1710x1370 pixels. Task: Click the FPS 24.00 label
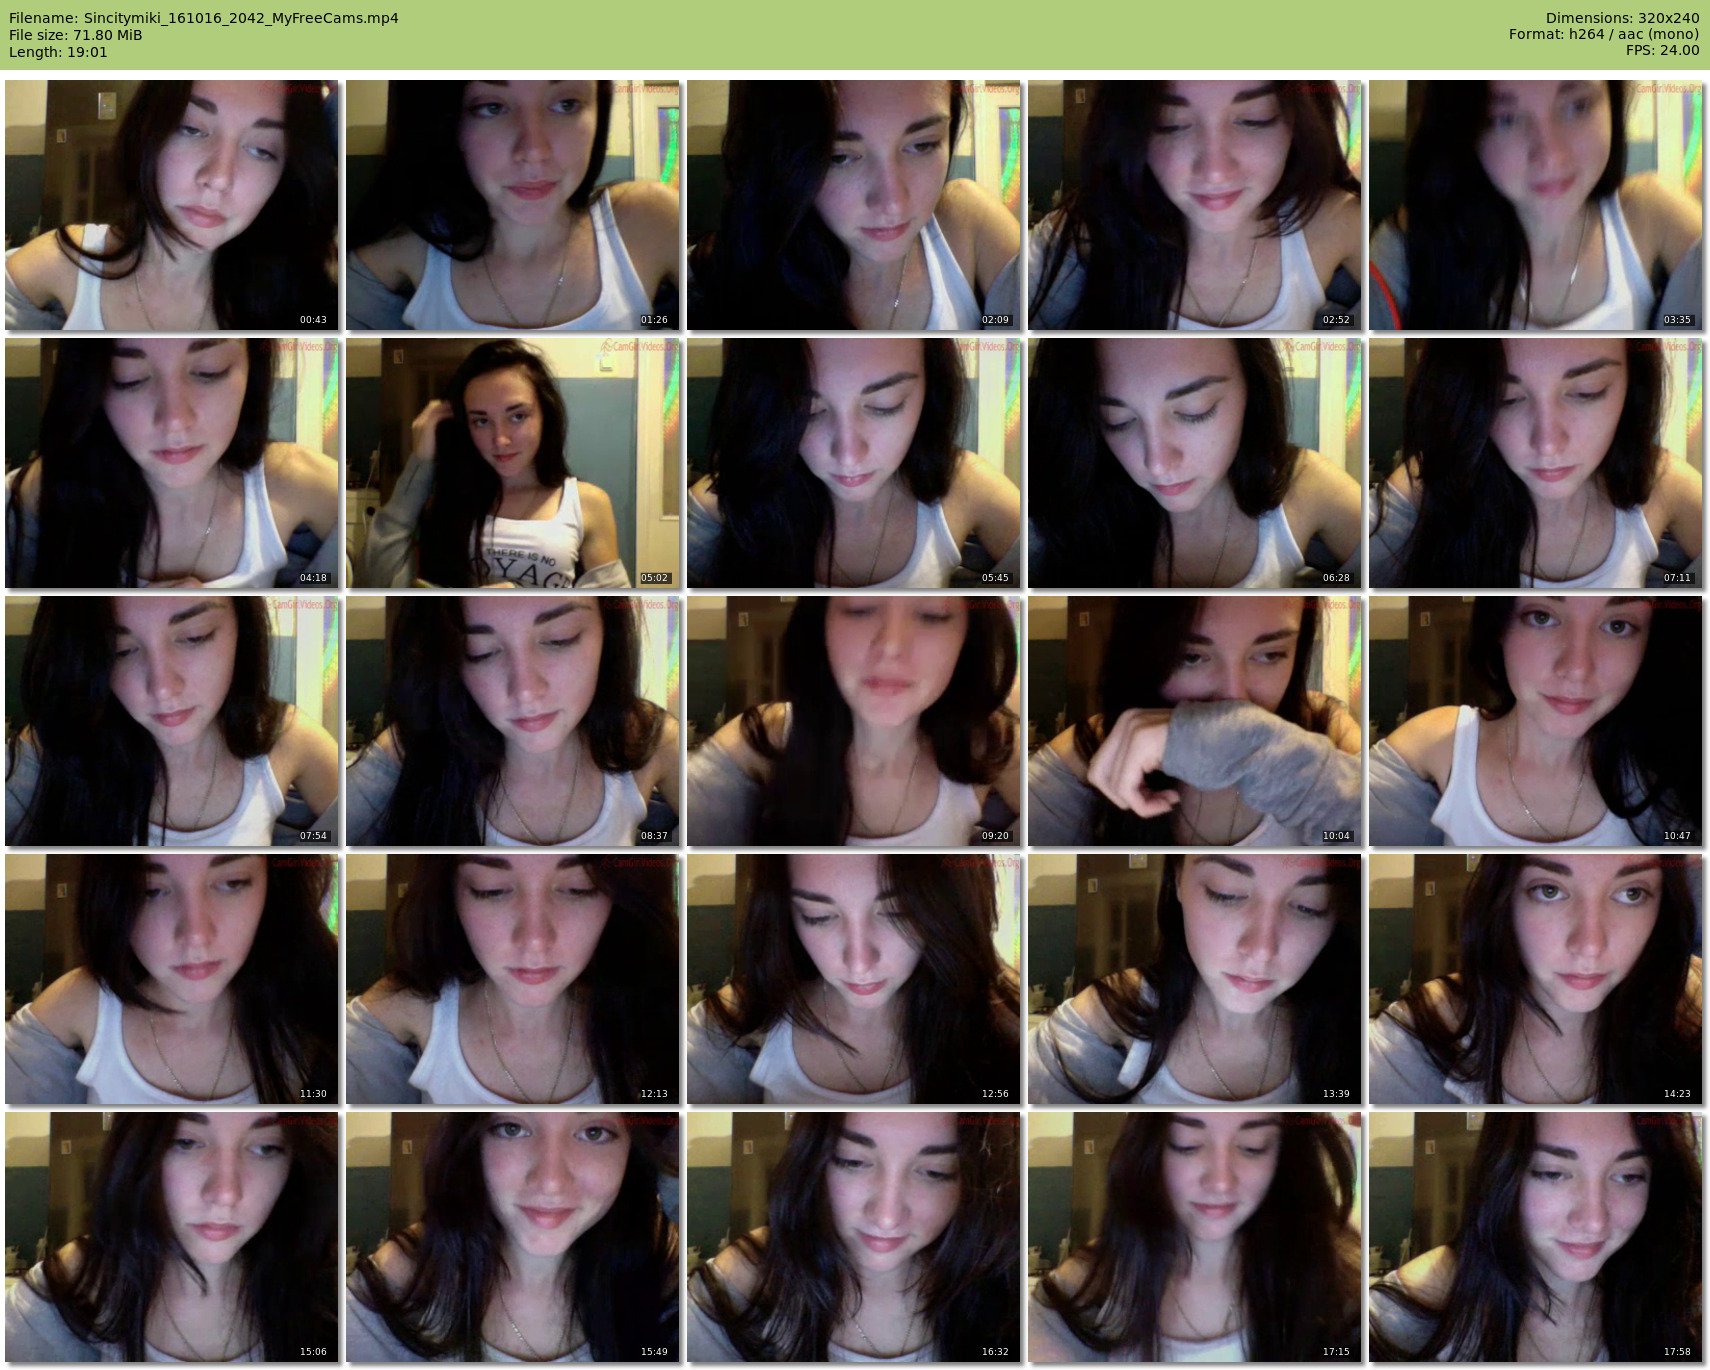coord(1662,50)
